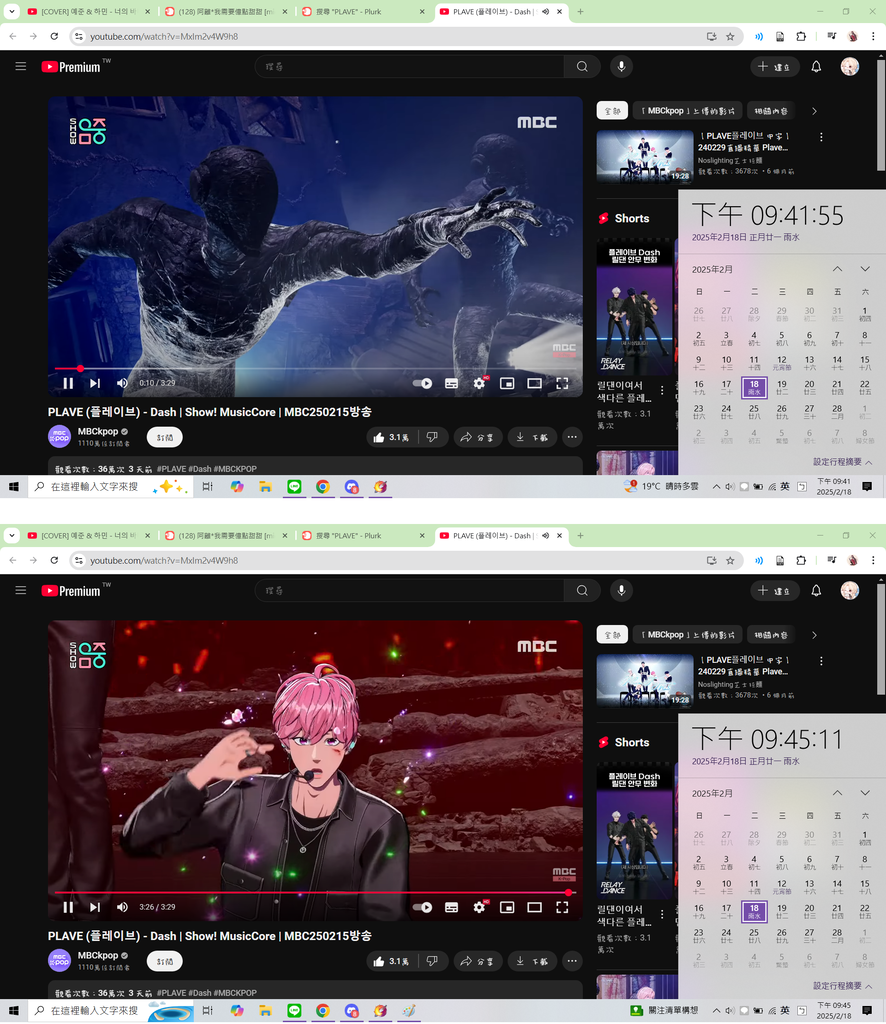Screen dimensions: 886x1024
Task: Open the guide hamburger menu in lower screenshot
Action: 21,590
